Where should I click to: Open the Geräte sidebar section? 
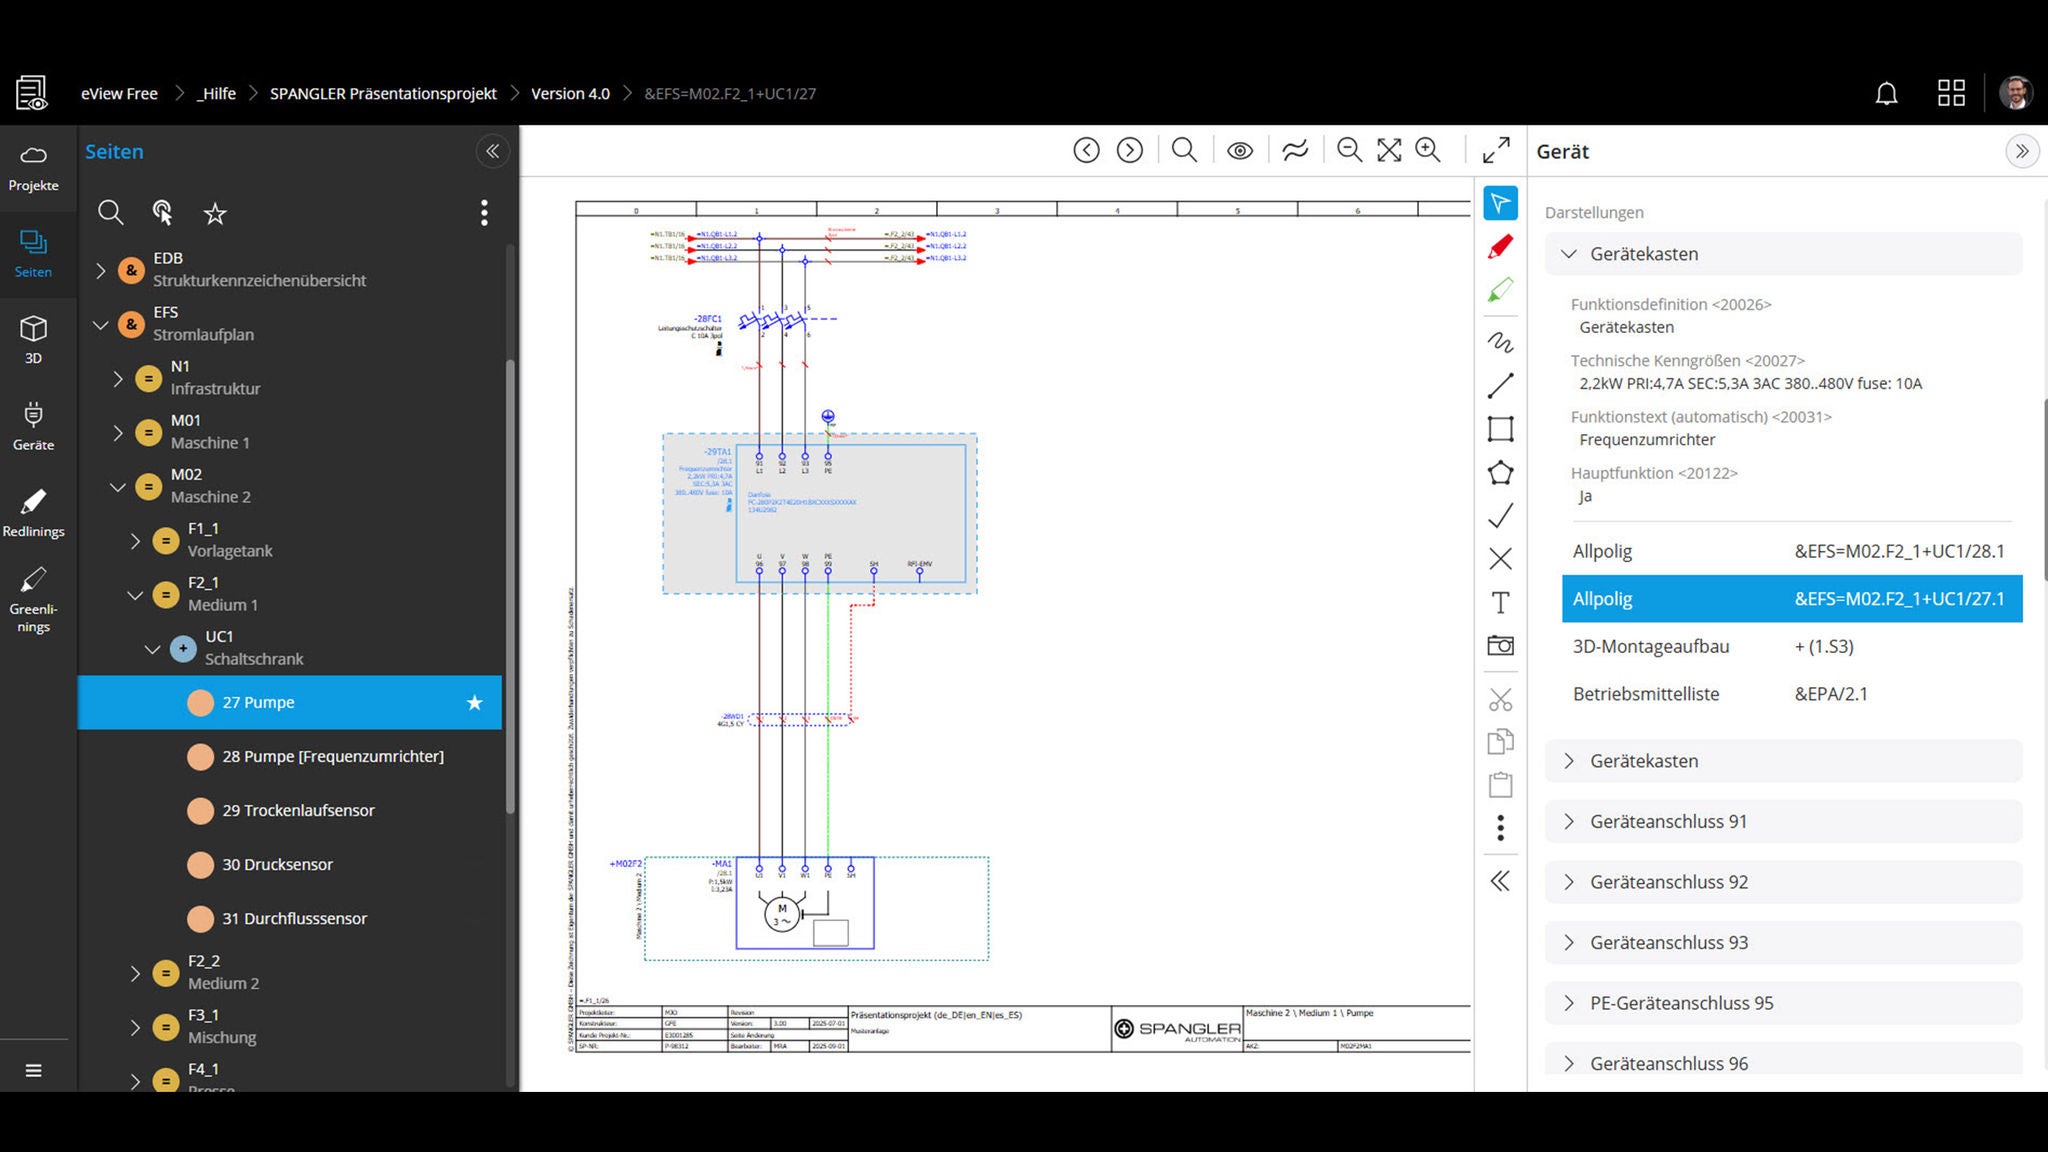33,427
